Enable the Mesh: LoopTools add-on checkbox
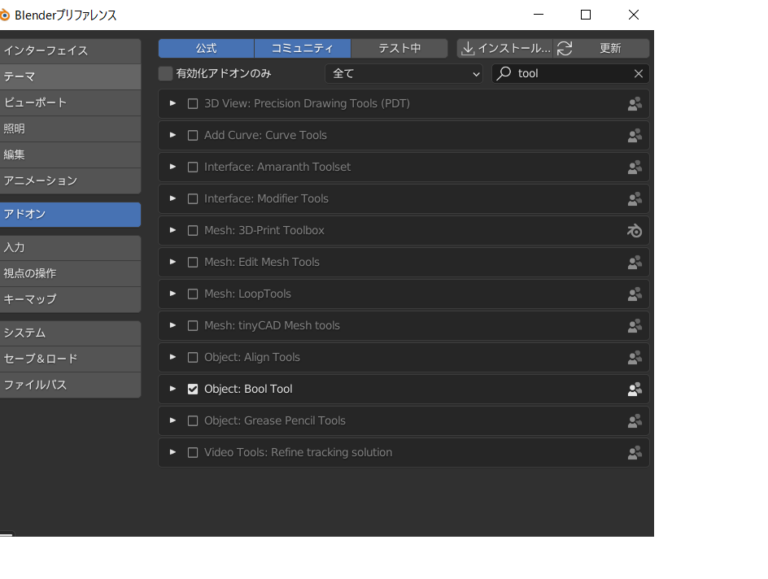The image size is (768, 579). point(193,294)
